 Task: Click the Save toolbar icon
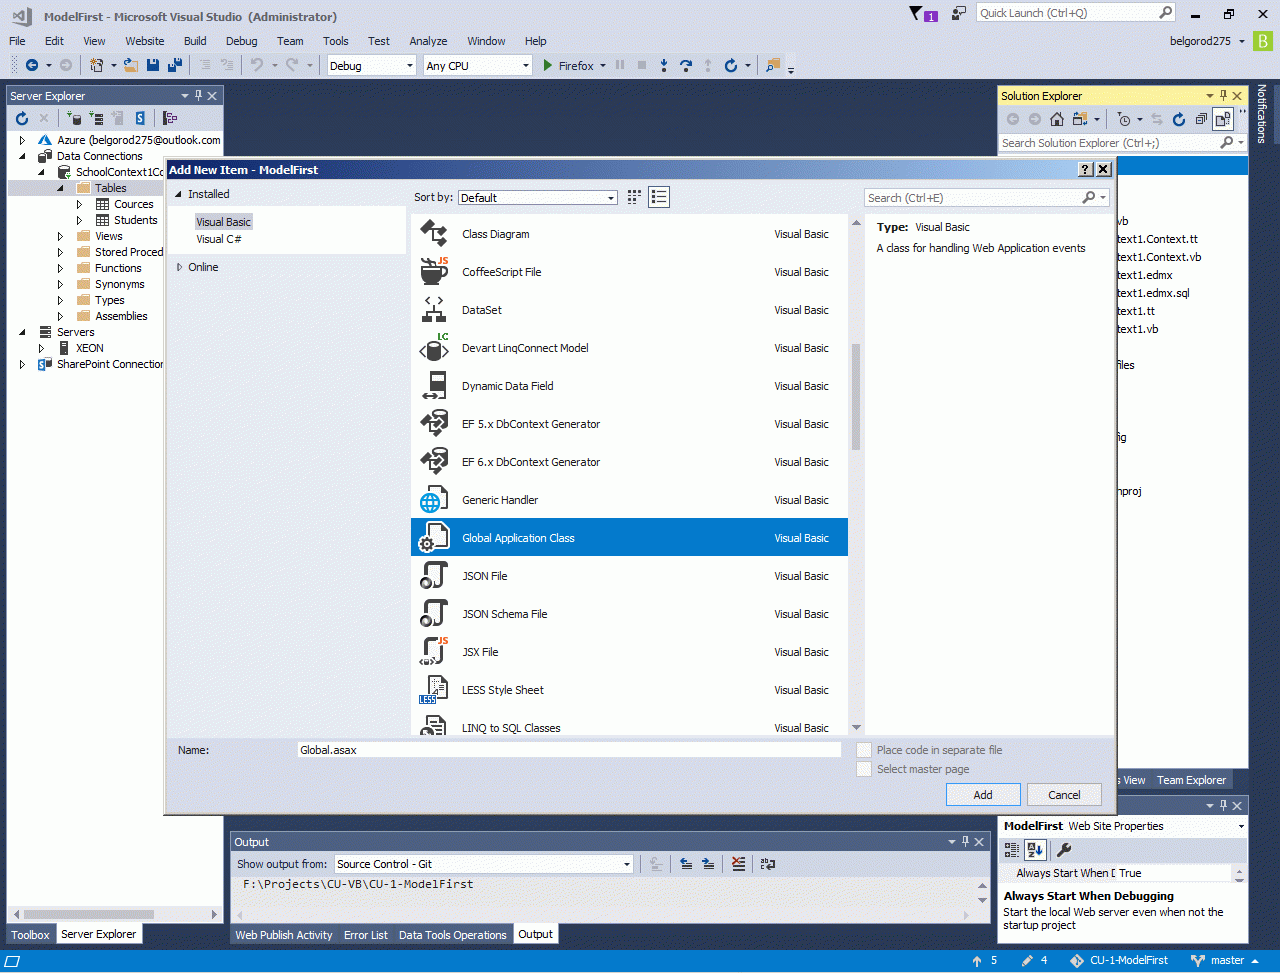pyautogui.click(x=153, y=66)
